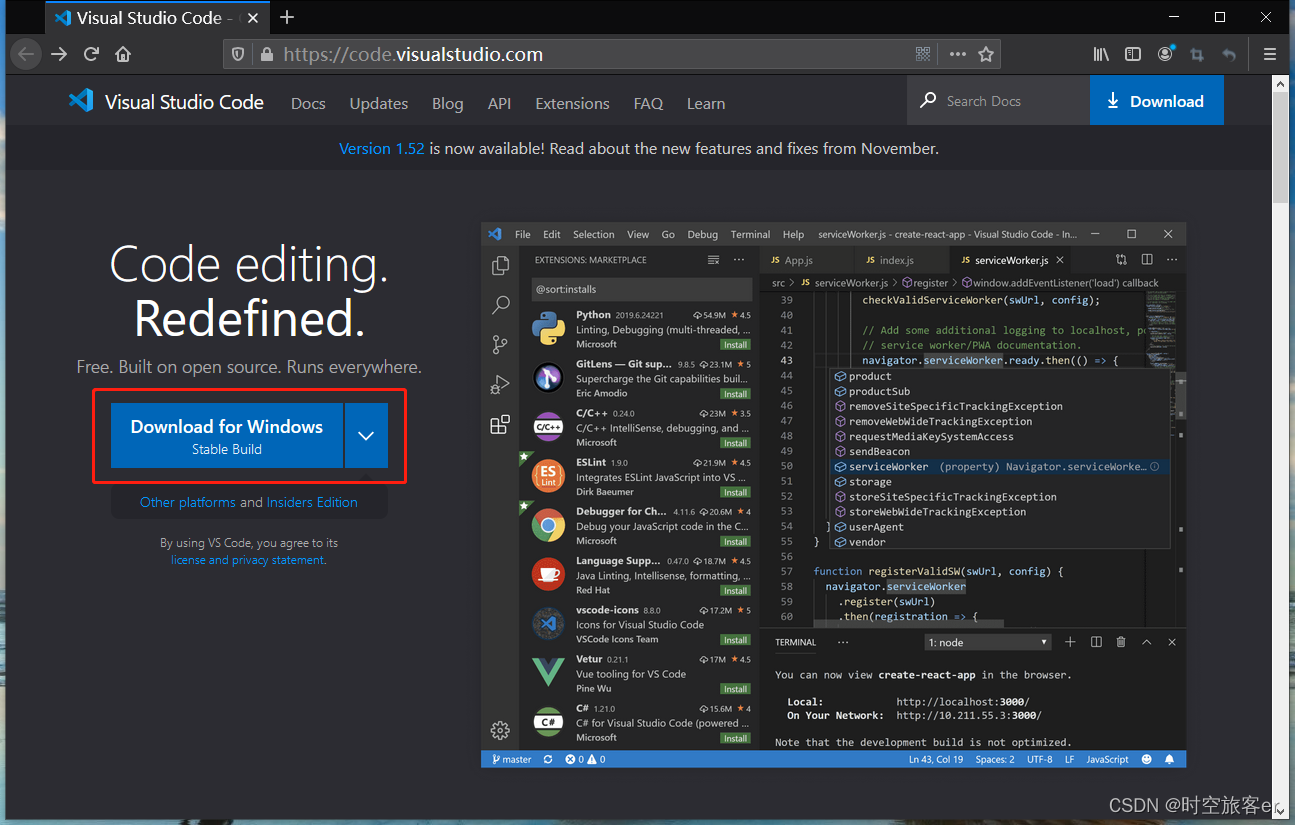This screenshot has height=825, width=1295.
Task: Open the Firefox Library icon
Action: 1101,55
